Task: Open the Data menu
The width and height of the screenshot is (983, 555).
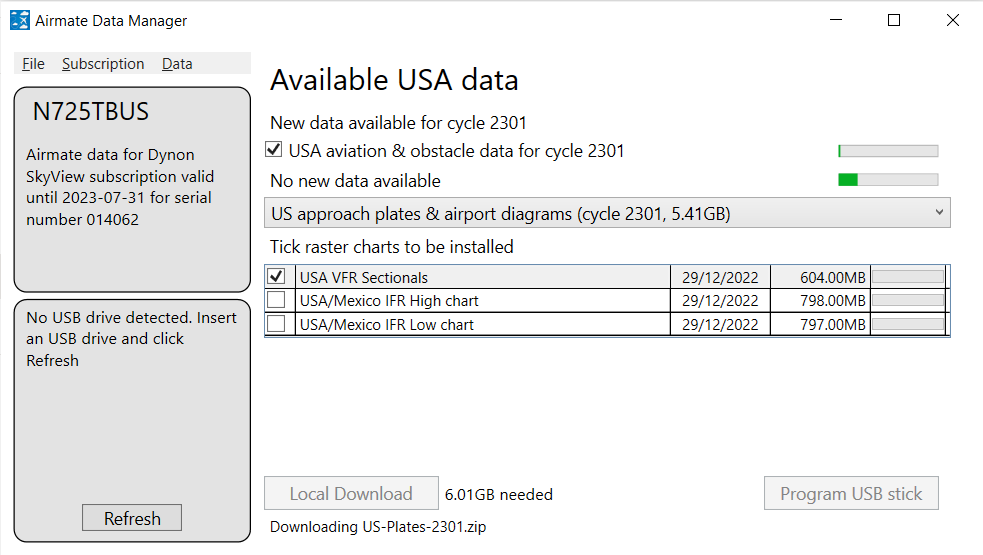Action: point(177,64)
